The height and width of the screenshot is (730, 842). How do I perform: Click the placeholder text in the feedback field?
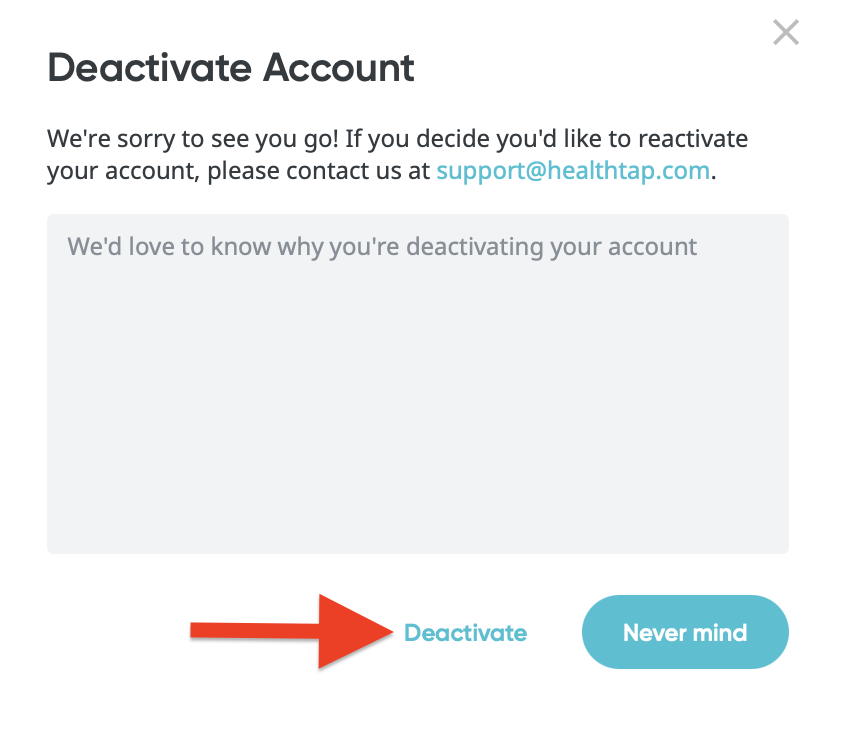click(x=382, y=246)
